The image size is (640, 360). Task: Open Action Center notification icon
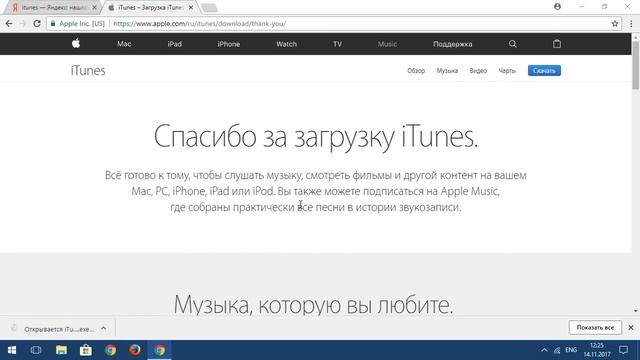click(x=624, y=350)
